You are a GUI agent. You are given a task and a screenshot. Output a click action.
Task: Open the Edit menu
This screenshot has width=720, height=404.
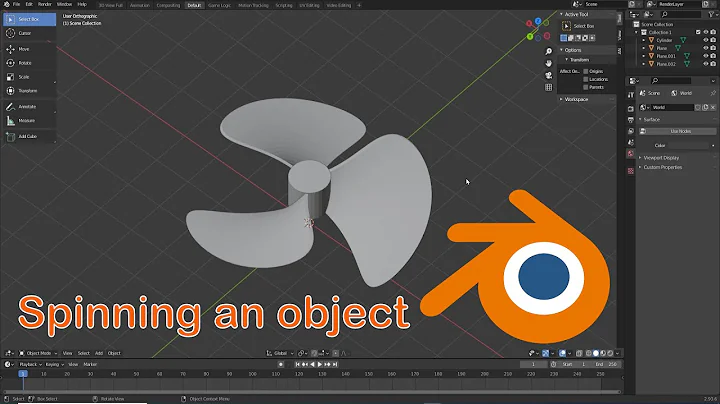coord(29,4)
